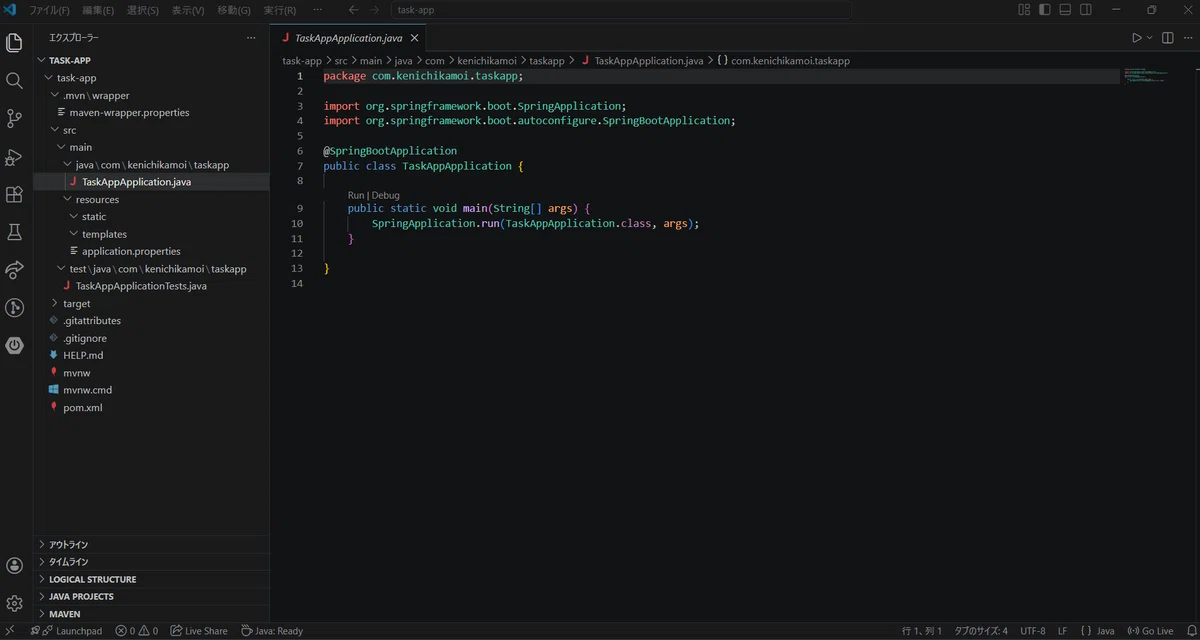Screen dimensions: 1200x640
Task: Click the errors and warnings count
Action: (136, 631)
